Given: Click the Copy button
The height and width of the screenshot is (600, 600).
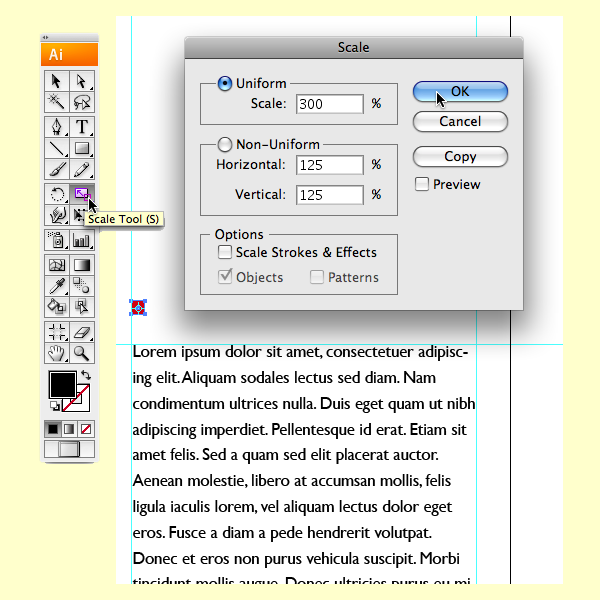Looking at the screenshot, I should coord(460,157).
